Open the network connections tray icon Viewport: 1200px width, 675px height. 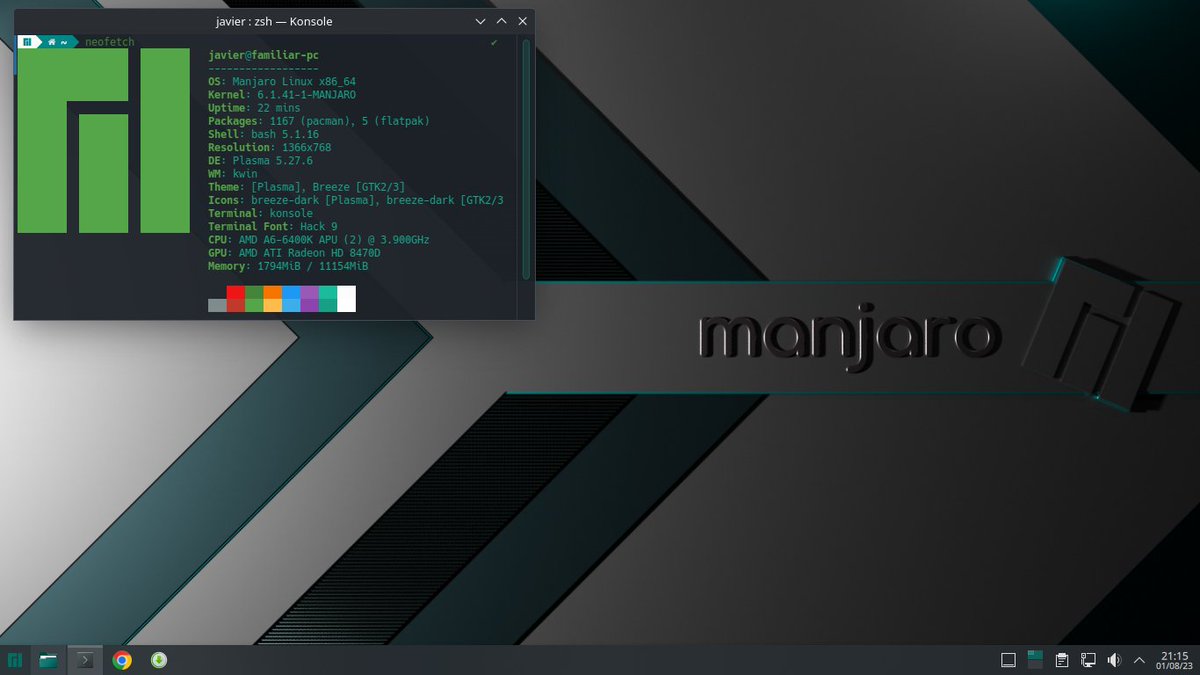point(1088,660)
